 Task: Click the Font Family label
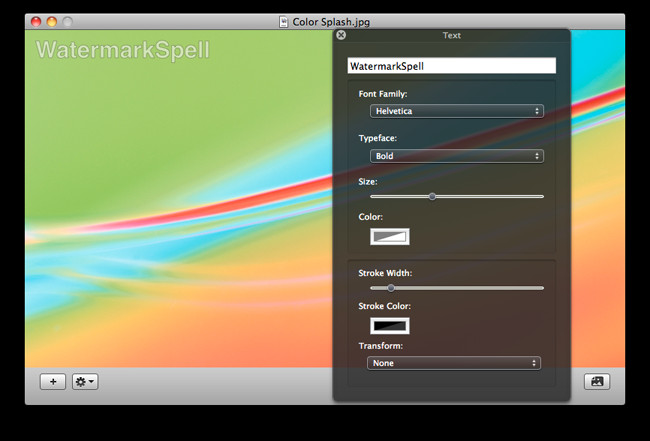[383, 94]
